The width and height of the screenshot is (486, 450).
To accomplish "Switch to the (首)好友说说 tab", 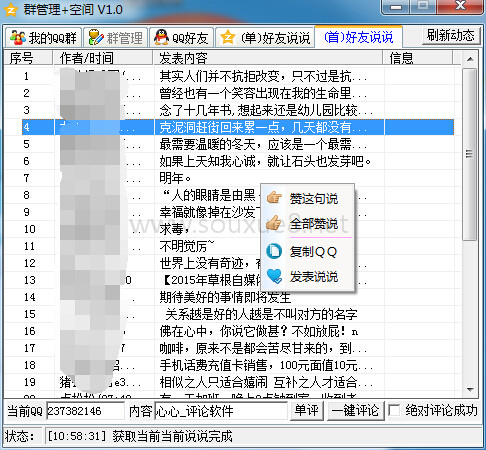I will [x=359, y=37].
